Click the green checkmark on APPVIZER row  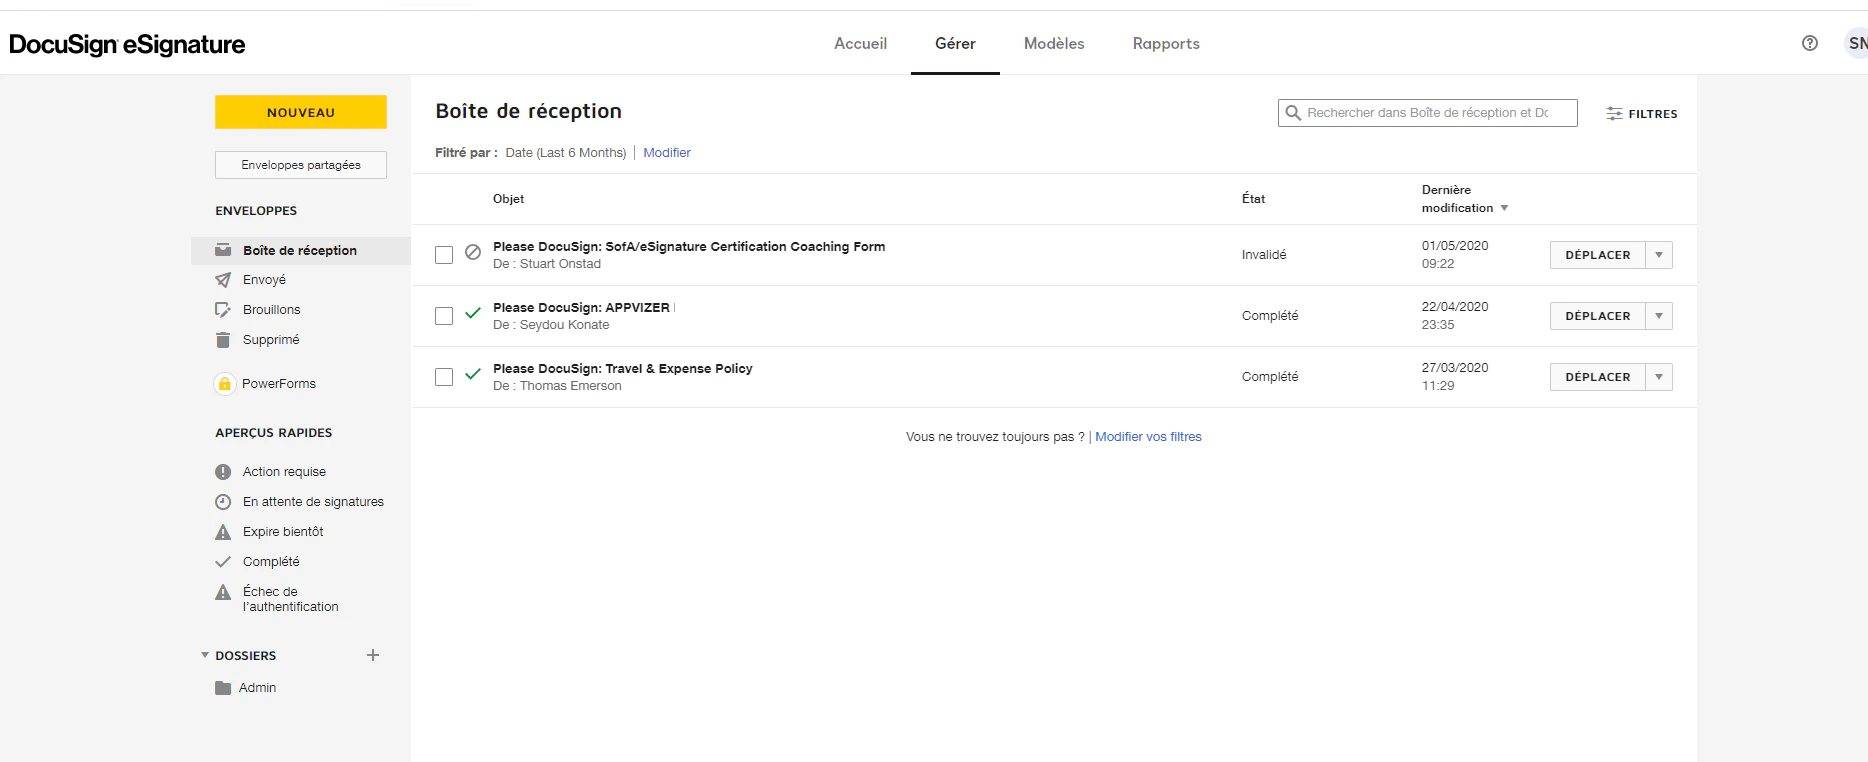[x=473, y=313]
